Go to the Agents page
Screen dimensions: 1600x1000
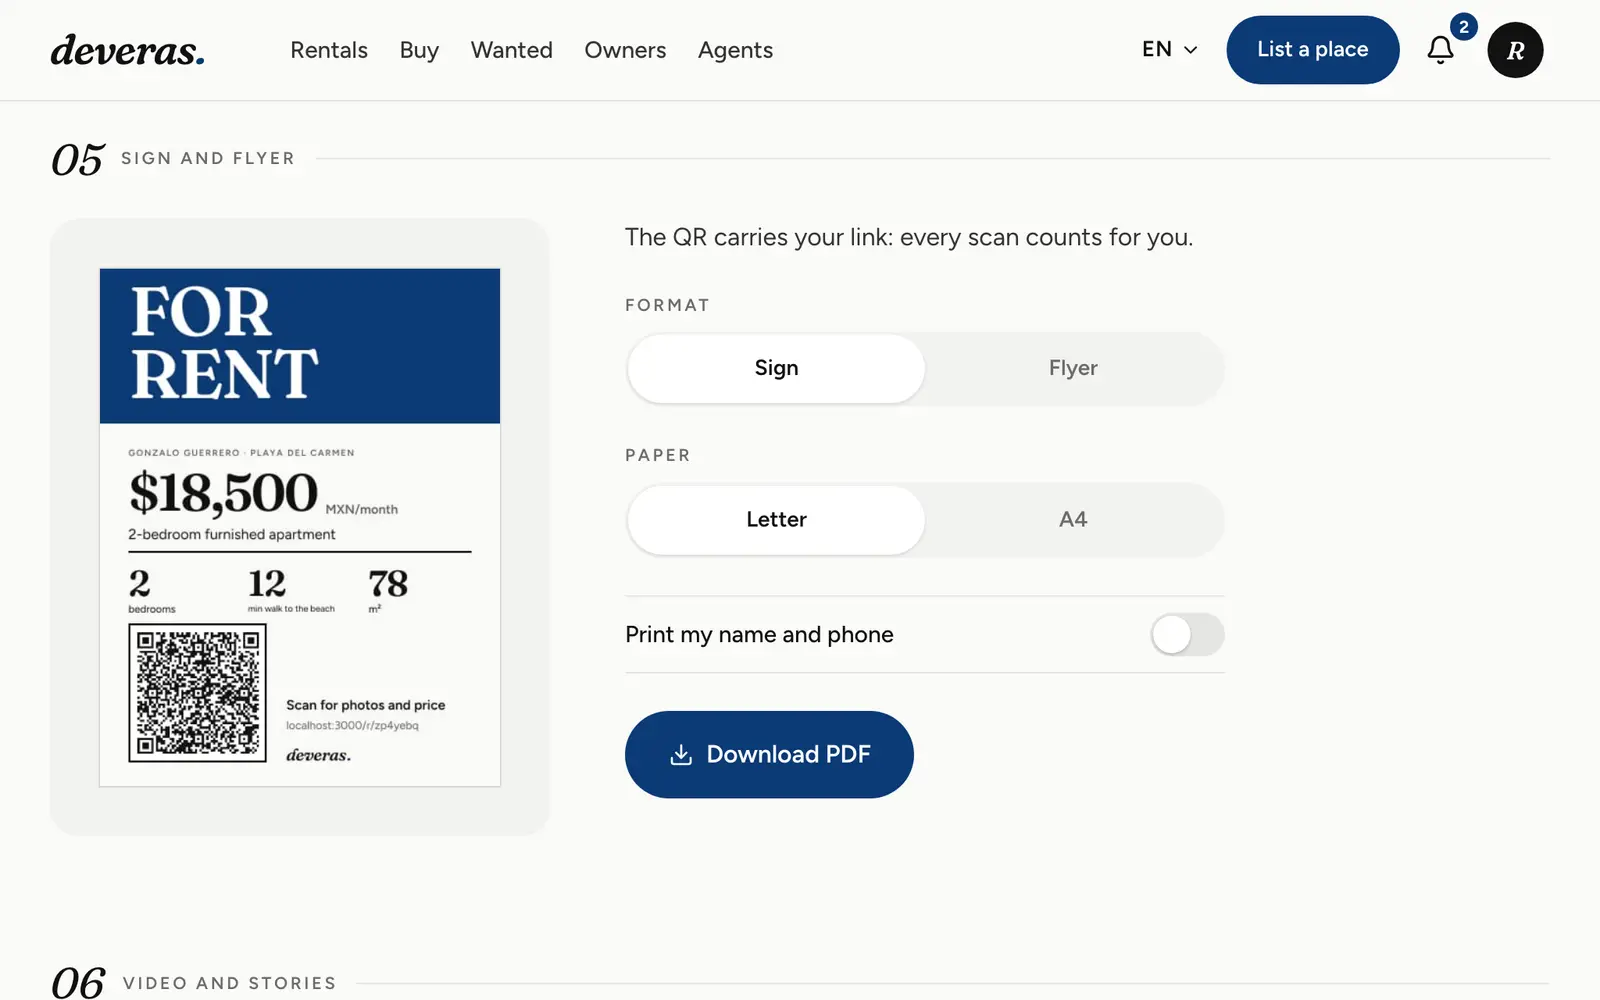pyautogui.click(x=735, y=50)
